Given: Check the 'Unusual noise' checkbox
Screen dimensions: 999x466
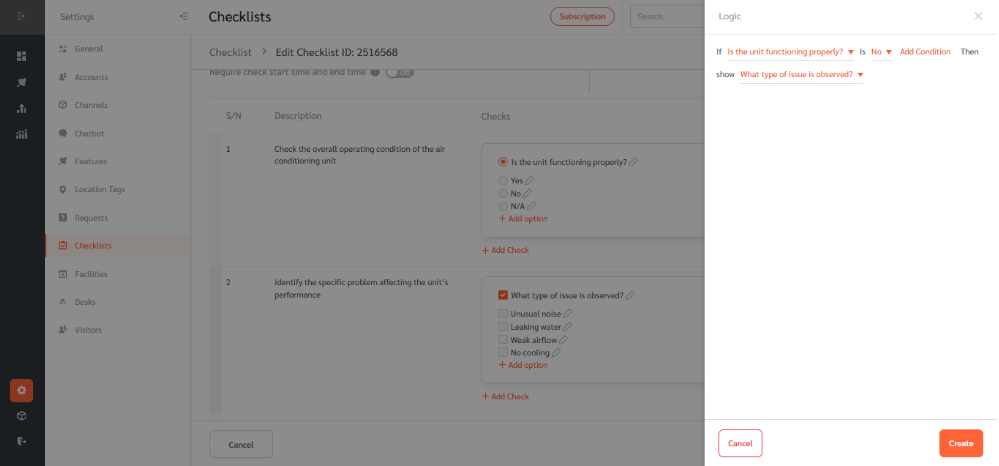Looking at the screenshot, I should [x=503, y=314].
